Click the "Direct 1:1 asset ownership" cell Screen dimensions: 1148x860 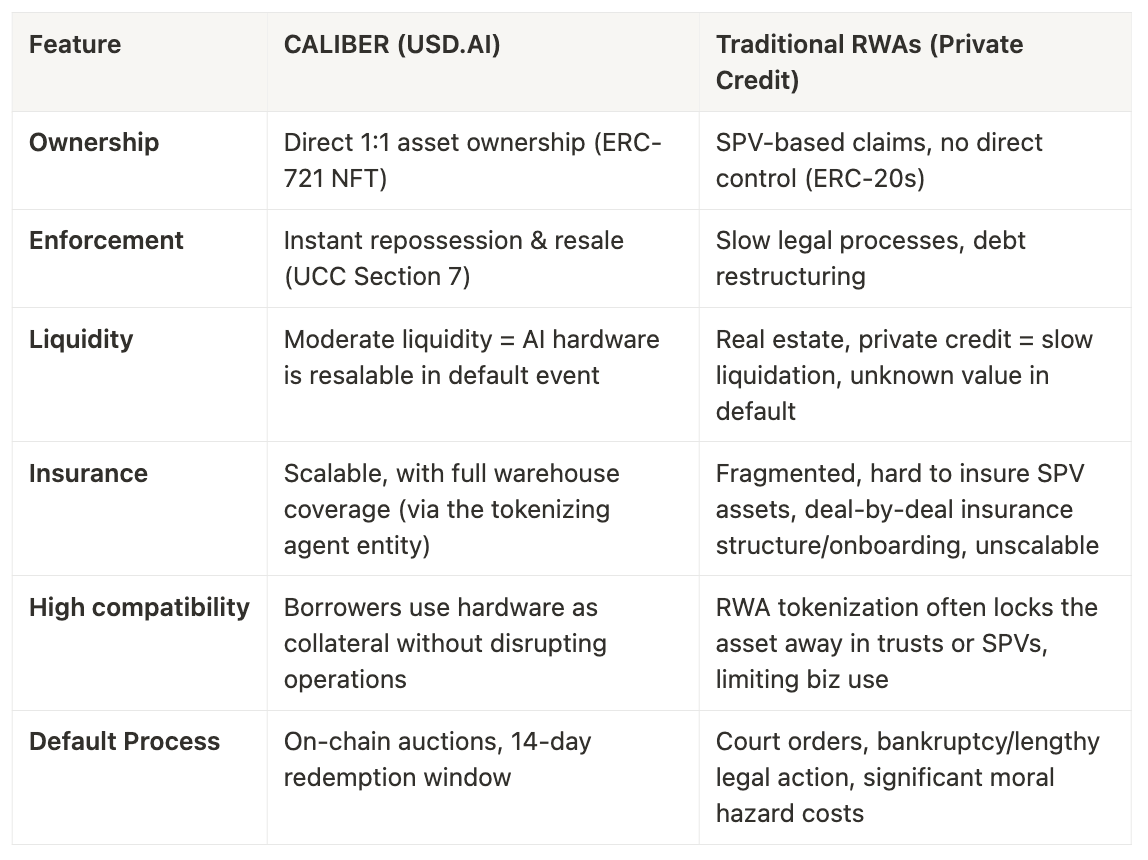472,160
